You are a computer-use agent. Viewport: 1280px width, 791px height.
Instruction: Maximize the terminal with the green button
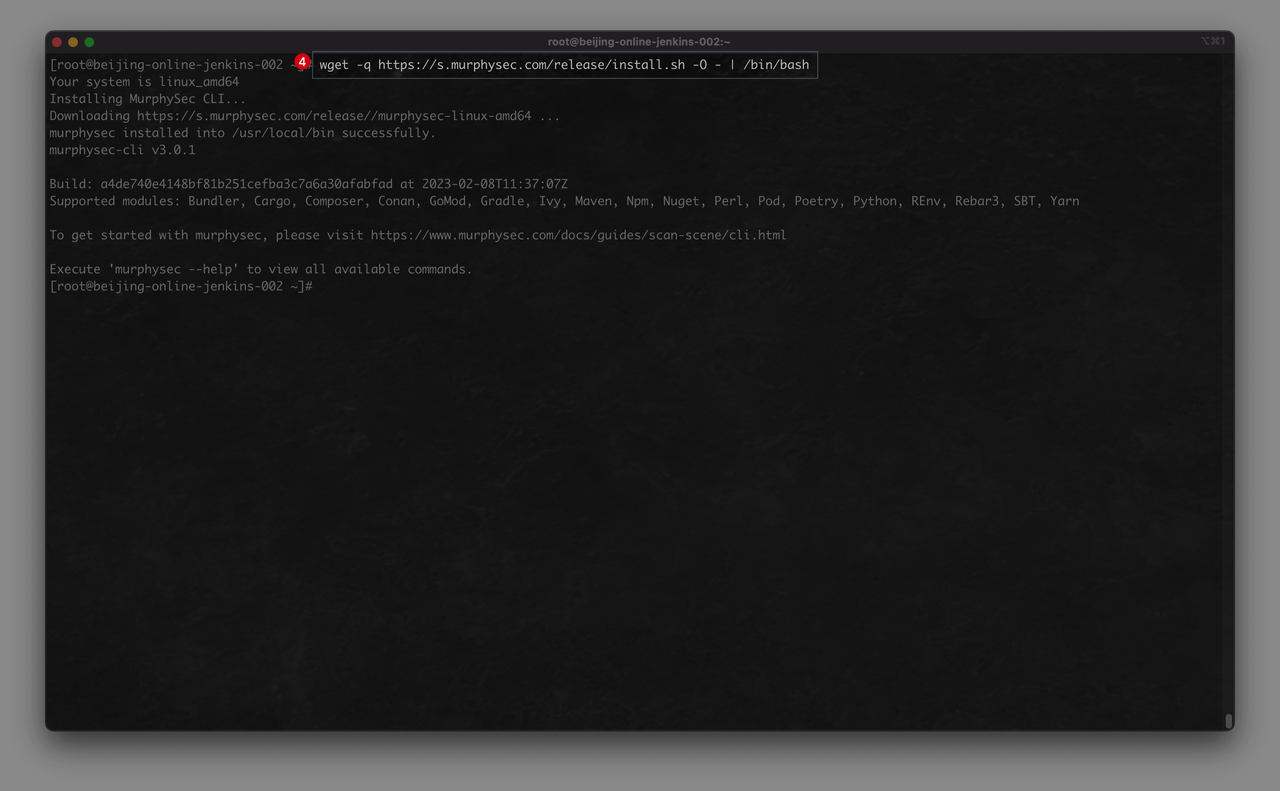coord(89,42)
